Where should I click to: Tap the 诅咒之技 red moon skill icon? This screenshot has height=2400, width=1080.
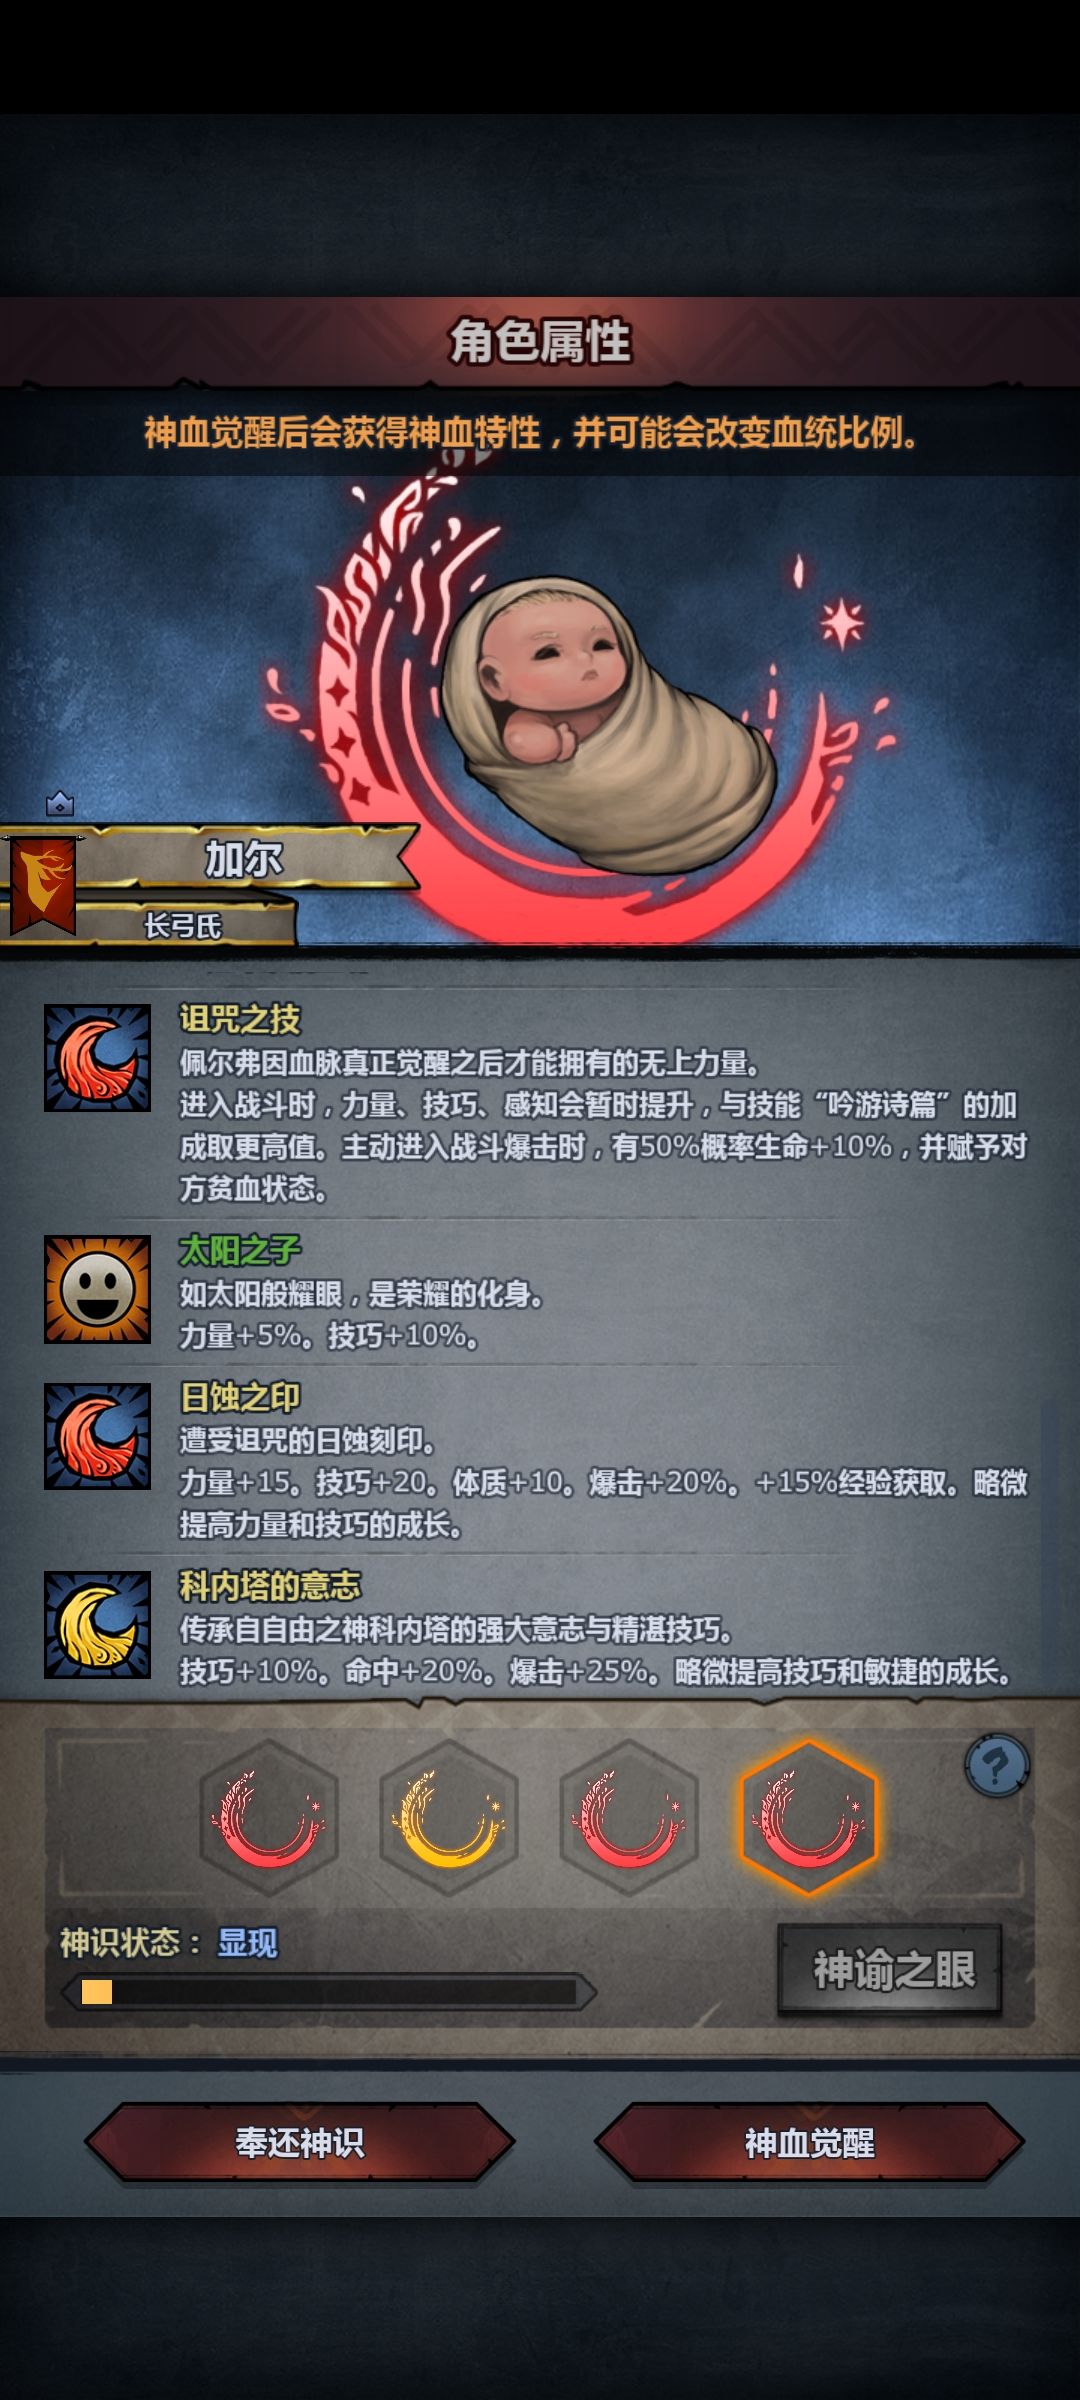point(97,1058)
